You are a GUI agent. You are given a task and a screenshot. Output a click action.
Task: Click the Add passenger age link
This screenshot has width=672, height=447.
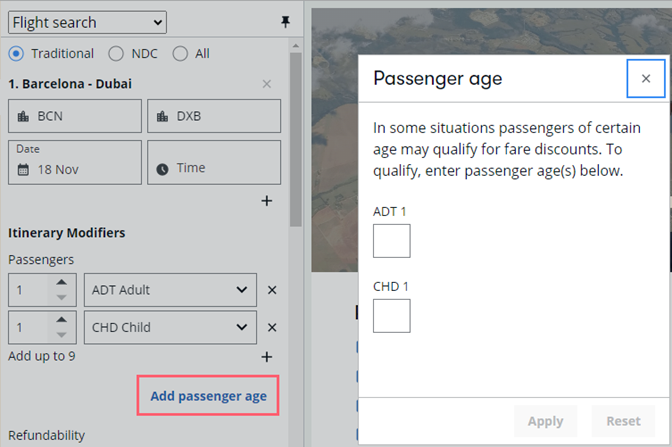[208, 396]
